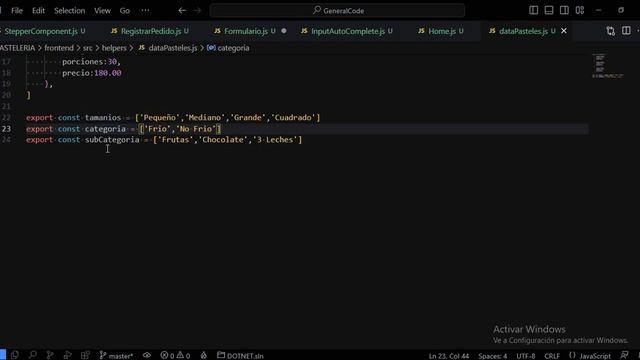Click the 'Chocolate' string on line 24
640x360 pixels.
pyautogui.click(x=223, y=140)
